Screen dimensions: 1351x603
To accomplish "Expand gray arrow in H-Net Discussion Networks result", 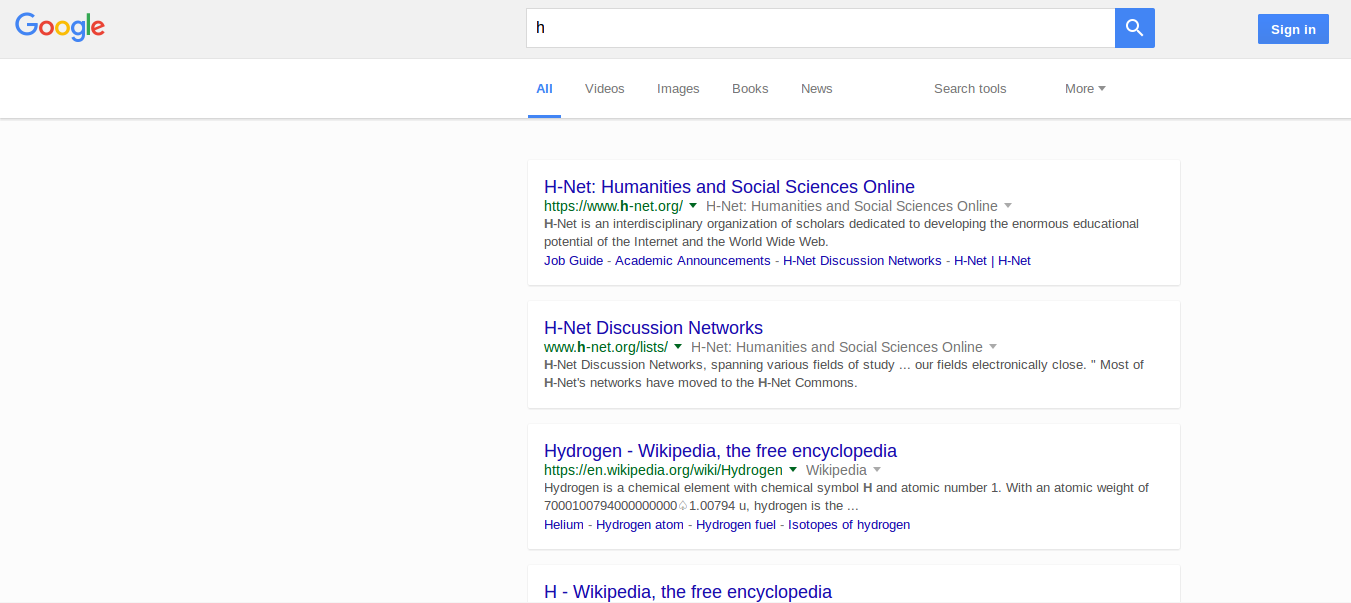I will tap(993, 346).
